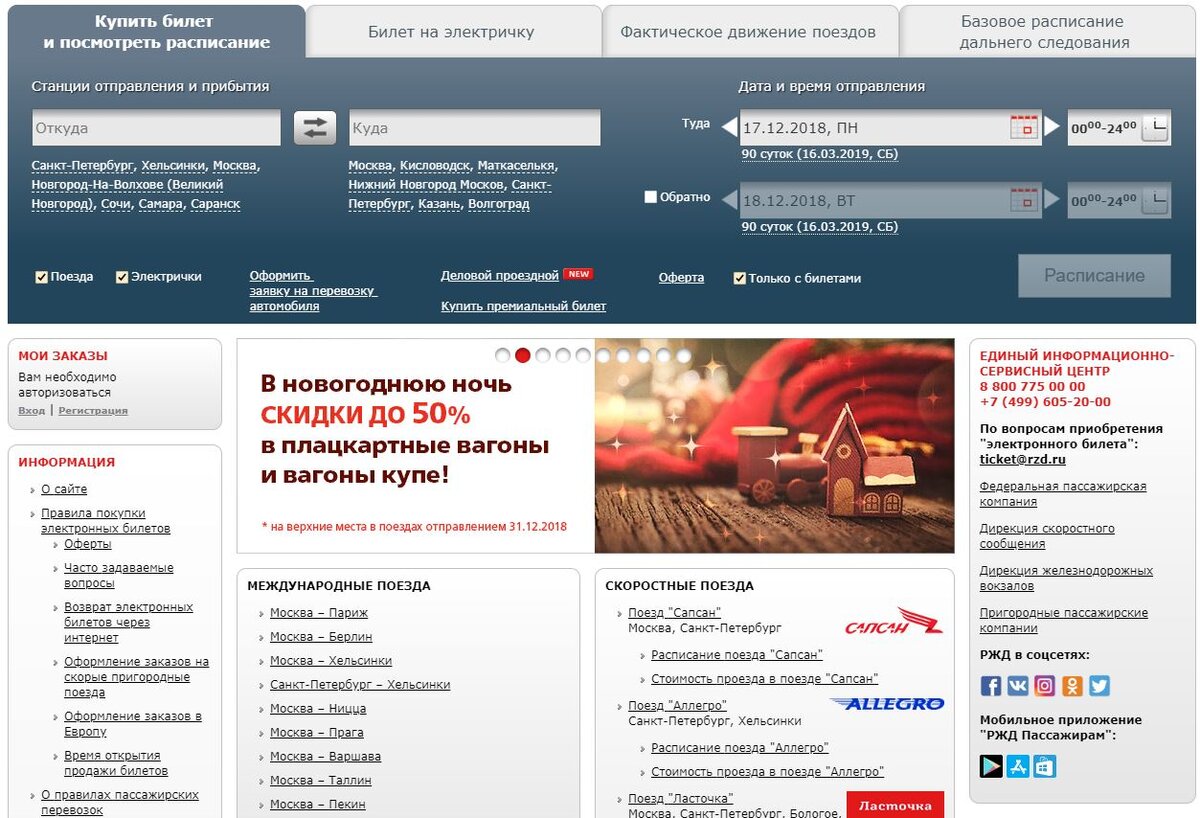Viewport: 1200px width, 818px height.
Task: Select the second banner slide dot
Action: pyautogui.click(x=523, y=355)
